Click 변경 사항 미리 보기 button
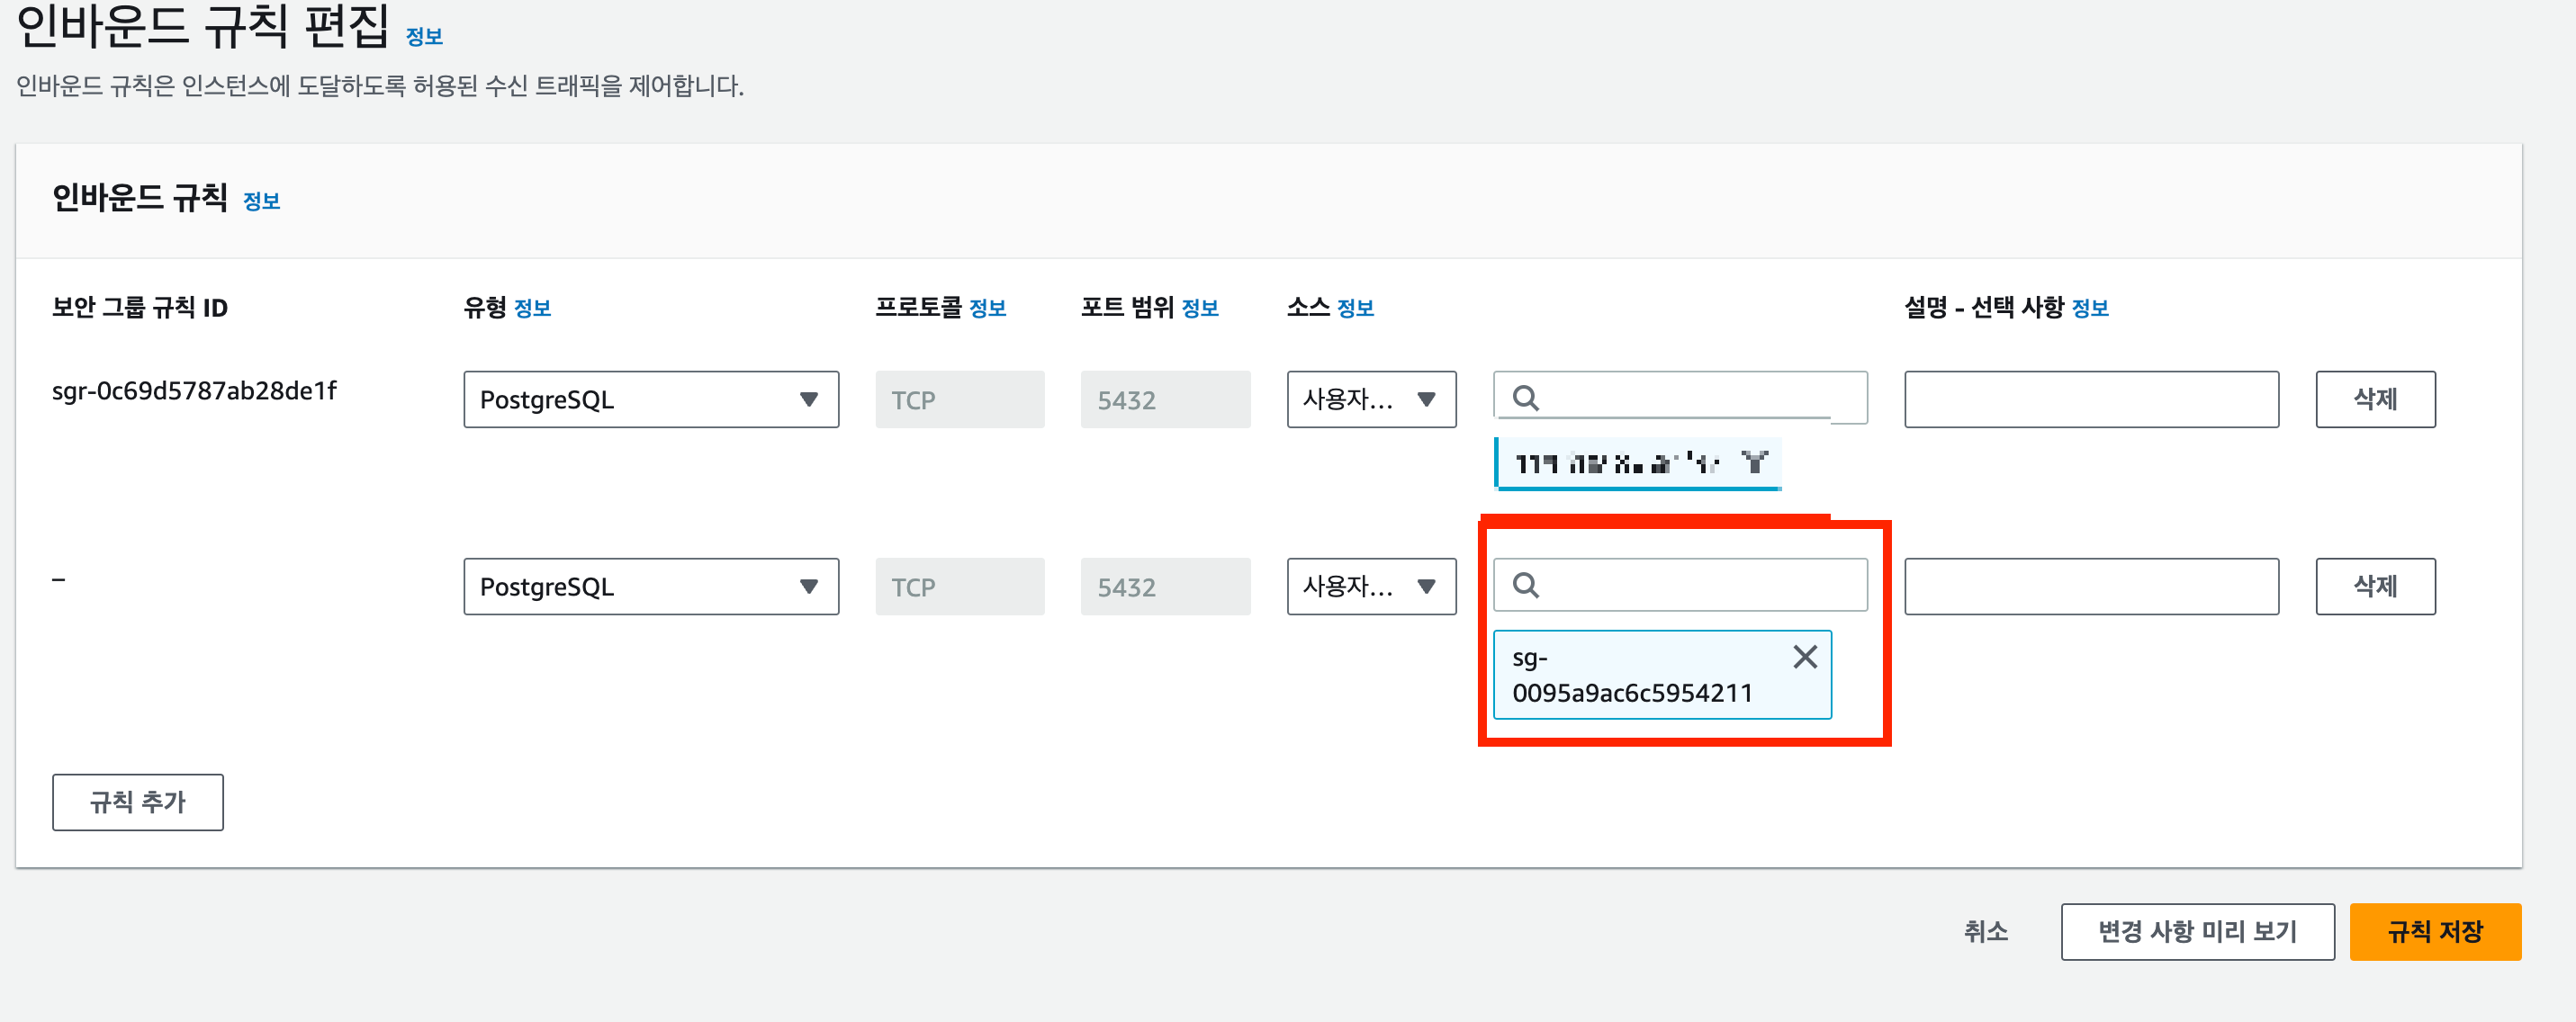Screen dimensions: 2576x1022 pyautogui.click(x=2196, y=931)
